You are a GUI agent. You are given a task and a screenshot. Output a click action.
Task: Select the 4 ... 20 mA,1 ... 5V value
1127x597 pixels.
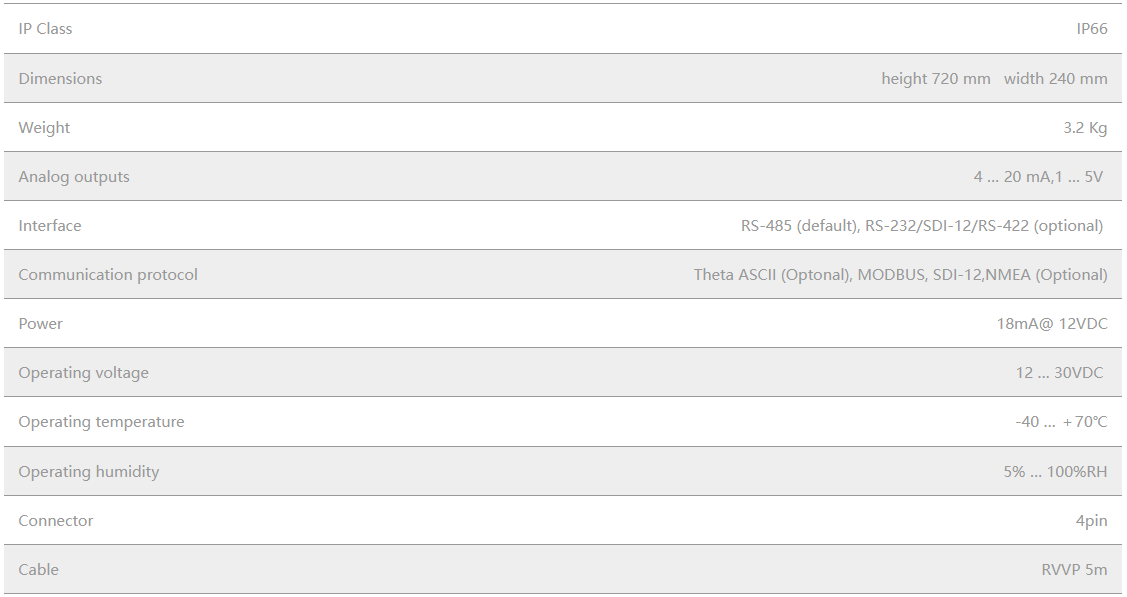click(x=1038, y=176)
